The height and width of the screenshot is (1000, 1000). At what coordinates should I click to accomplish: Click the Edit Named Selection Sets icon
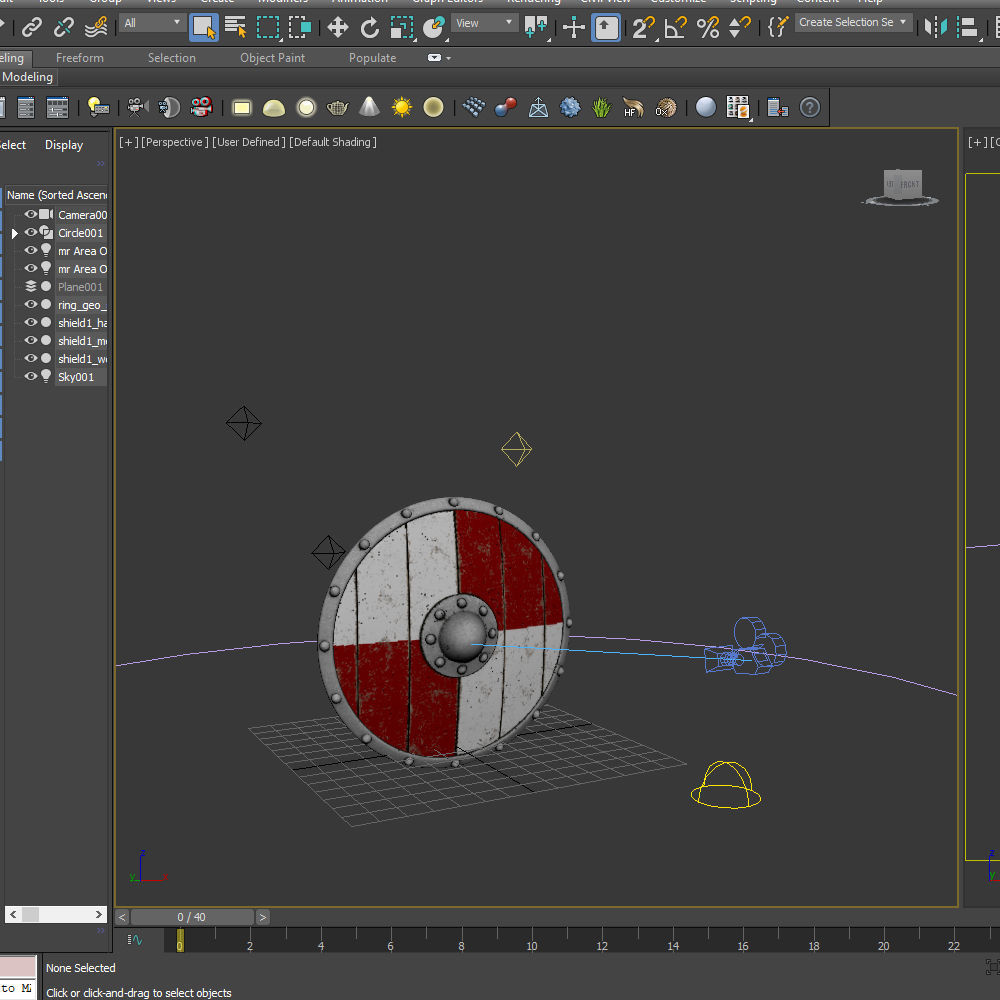coord(778,27)
